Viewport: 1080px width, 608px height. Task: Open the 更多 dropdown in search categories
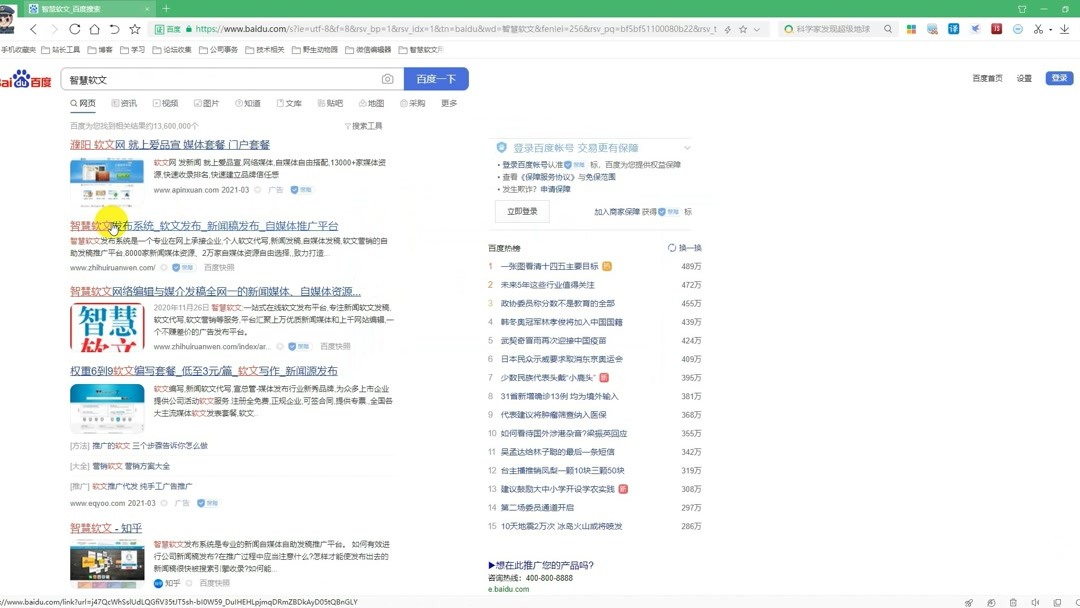449,102
